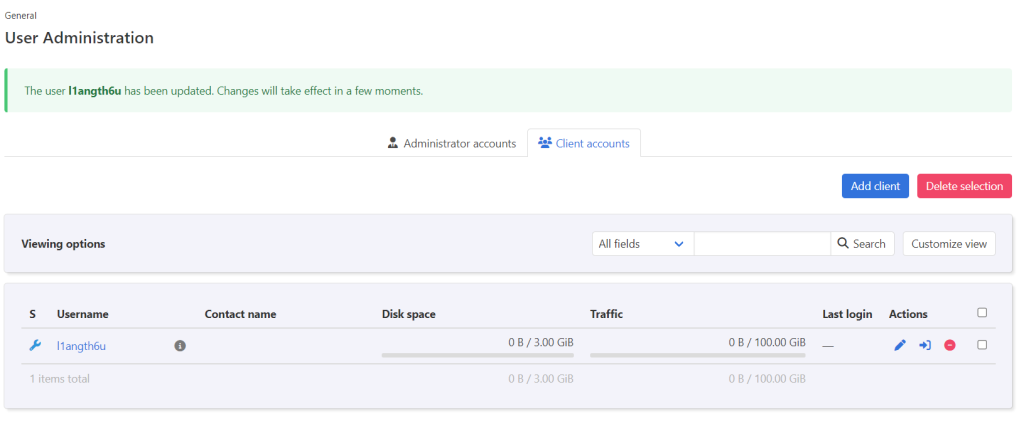
Task: Click the pencil edit icon for l1angth6u
Action: 900,346
